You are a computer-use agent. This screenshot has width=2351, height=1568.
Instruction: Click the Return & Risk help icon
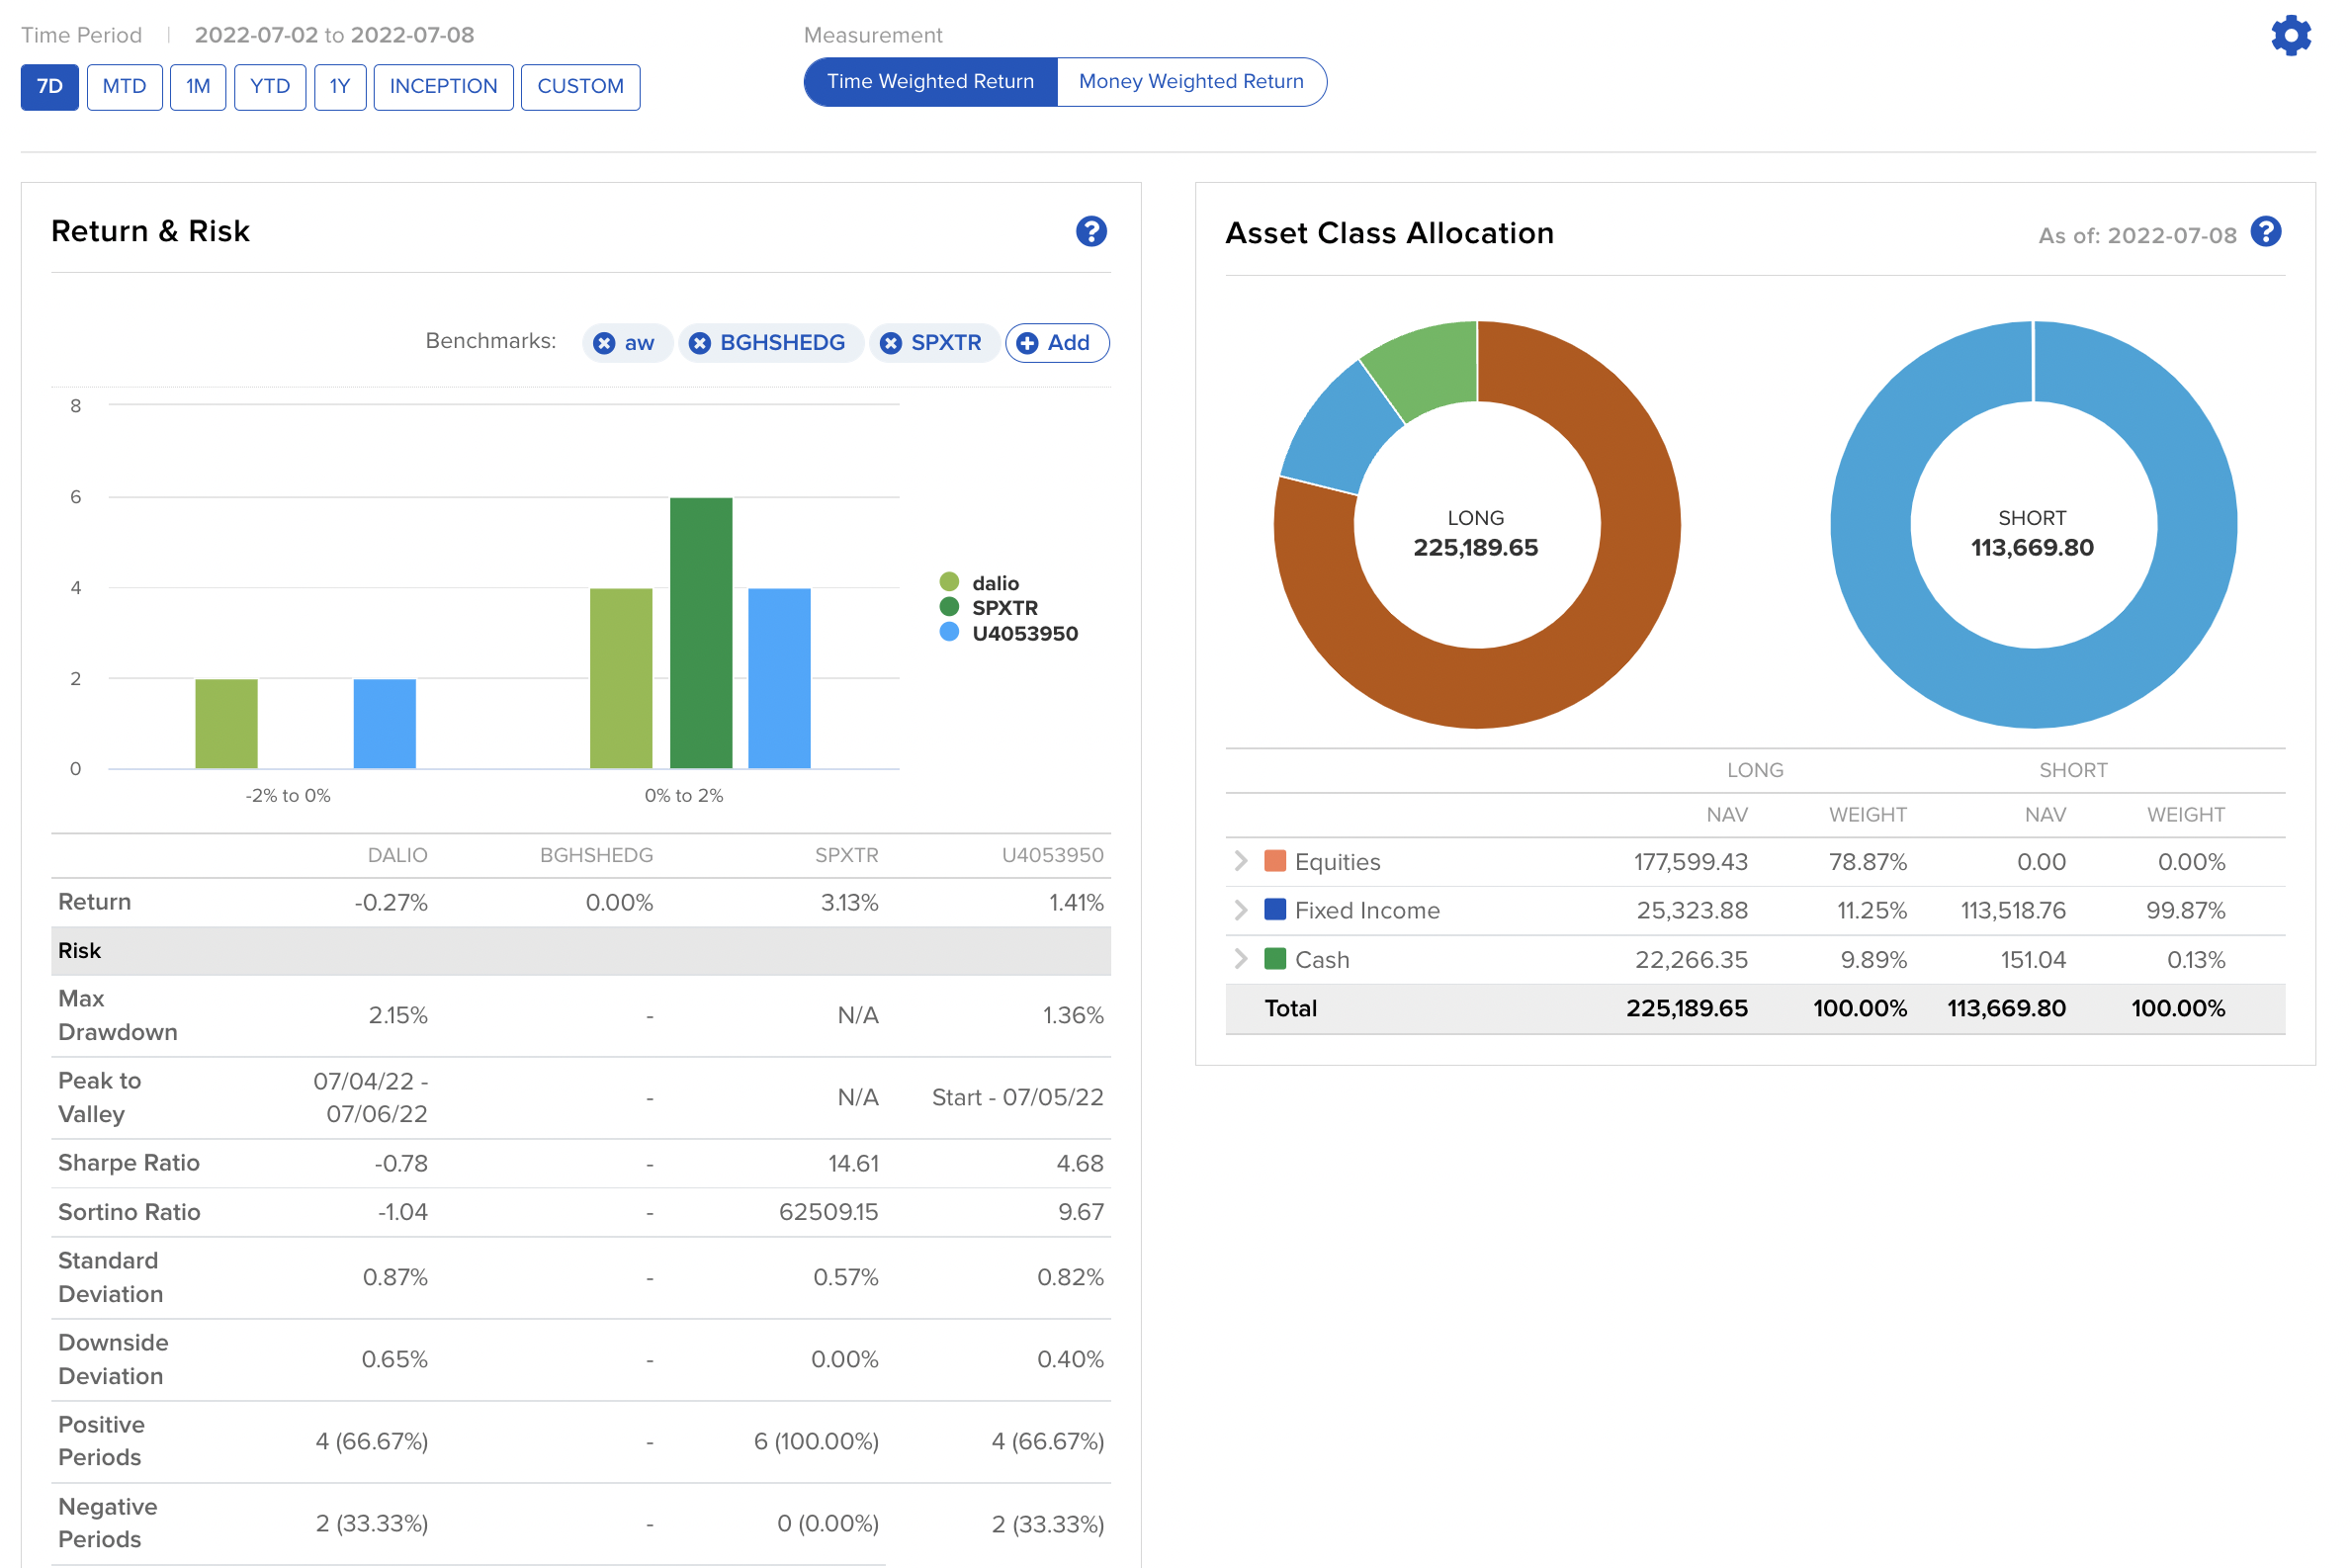point(1091,232)
